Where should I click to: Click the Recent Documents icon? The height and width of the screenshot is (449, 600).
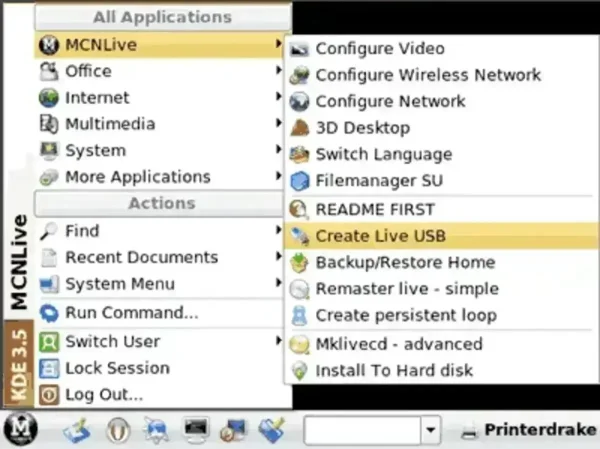[49, 257]
